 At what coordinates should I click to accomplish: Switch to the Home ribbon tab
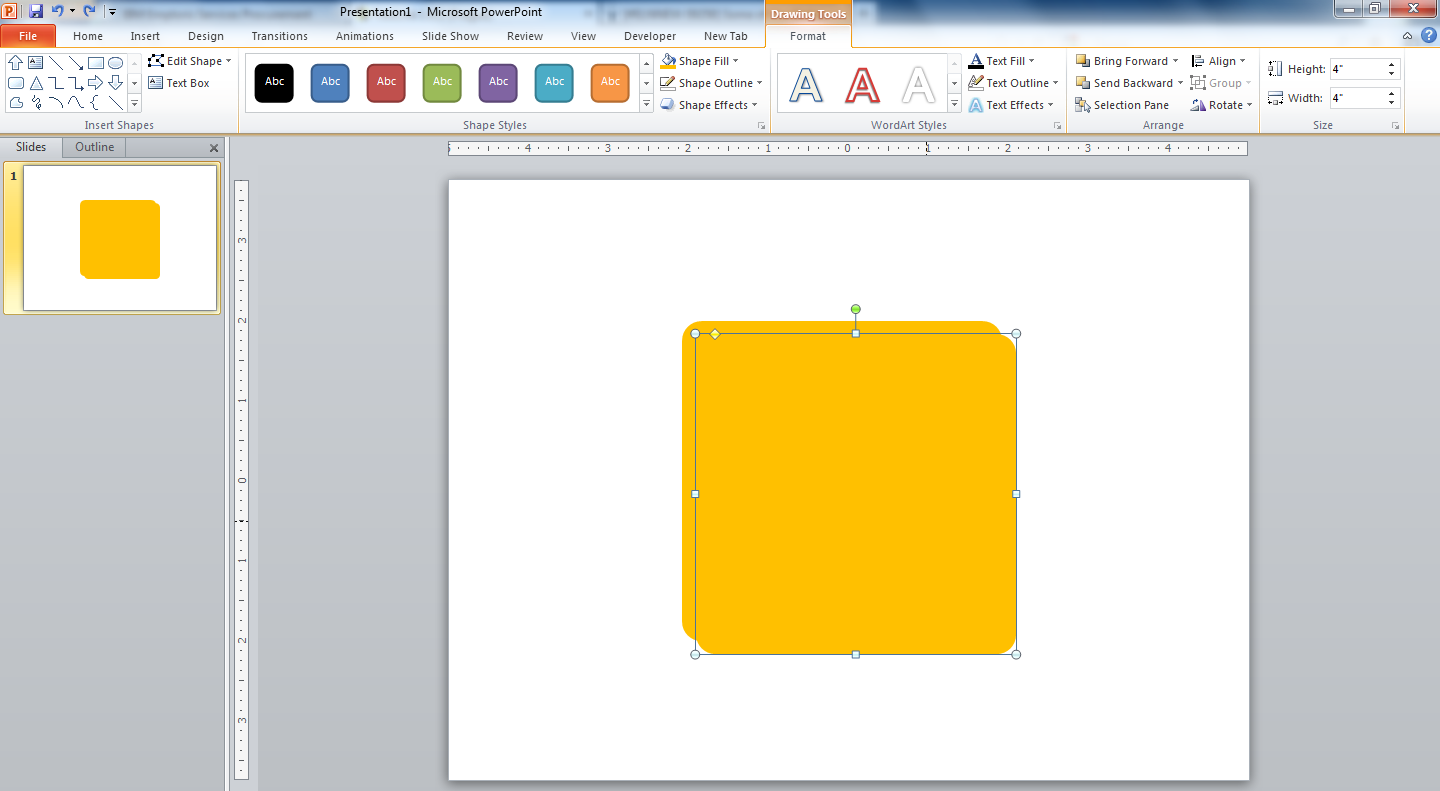(x=88, y=36)
